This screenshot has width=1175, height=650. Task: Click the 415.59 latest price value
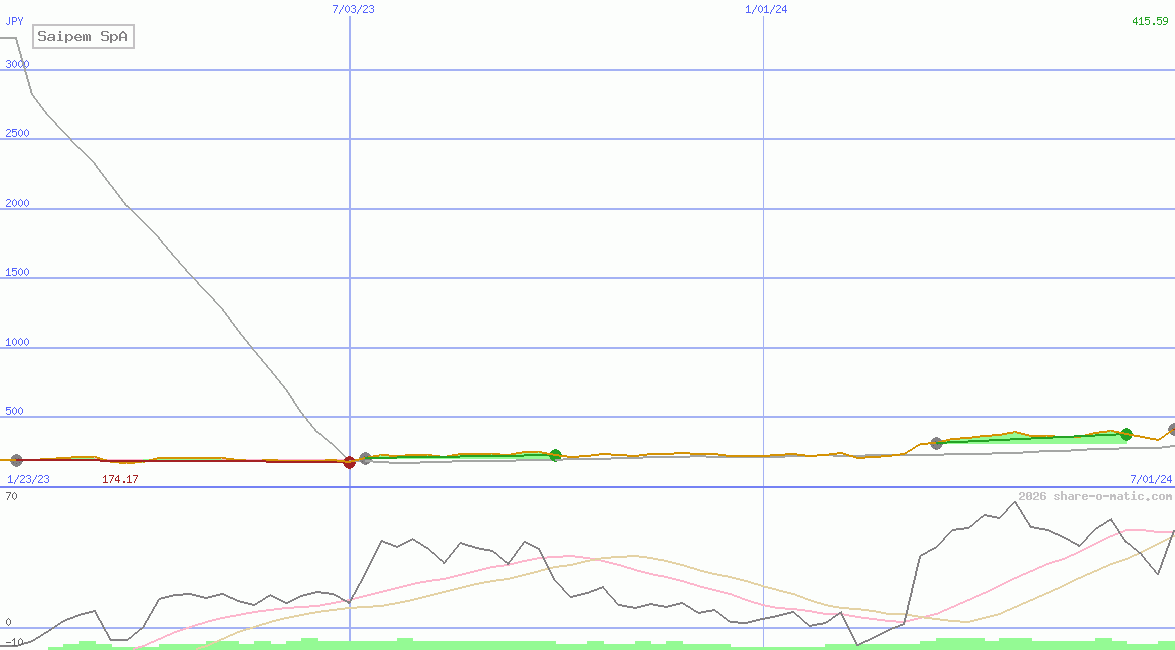pos(1150,21)
